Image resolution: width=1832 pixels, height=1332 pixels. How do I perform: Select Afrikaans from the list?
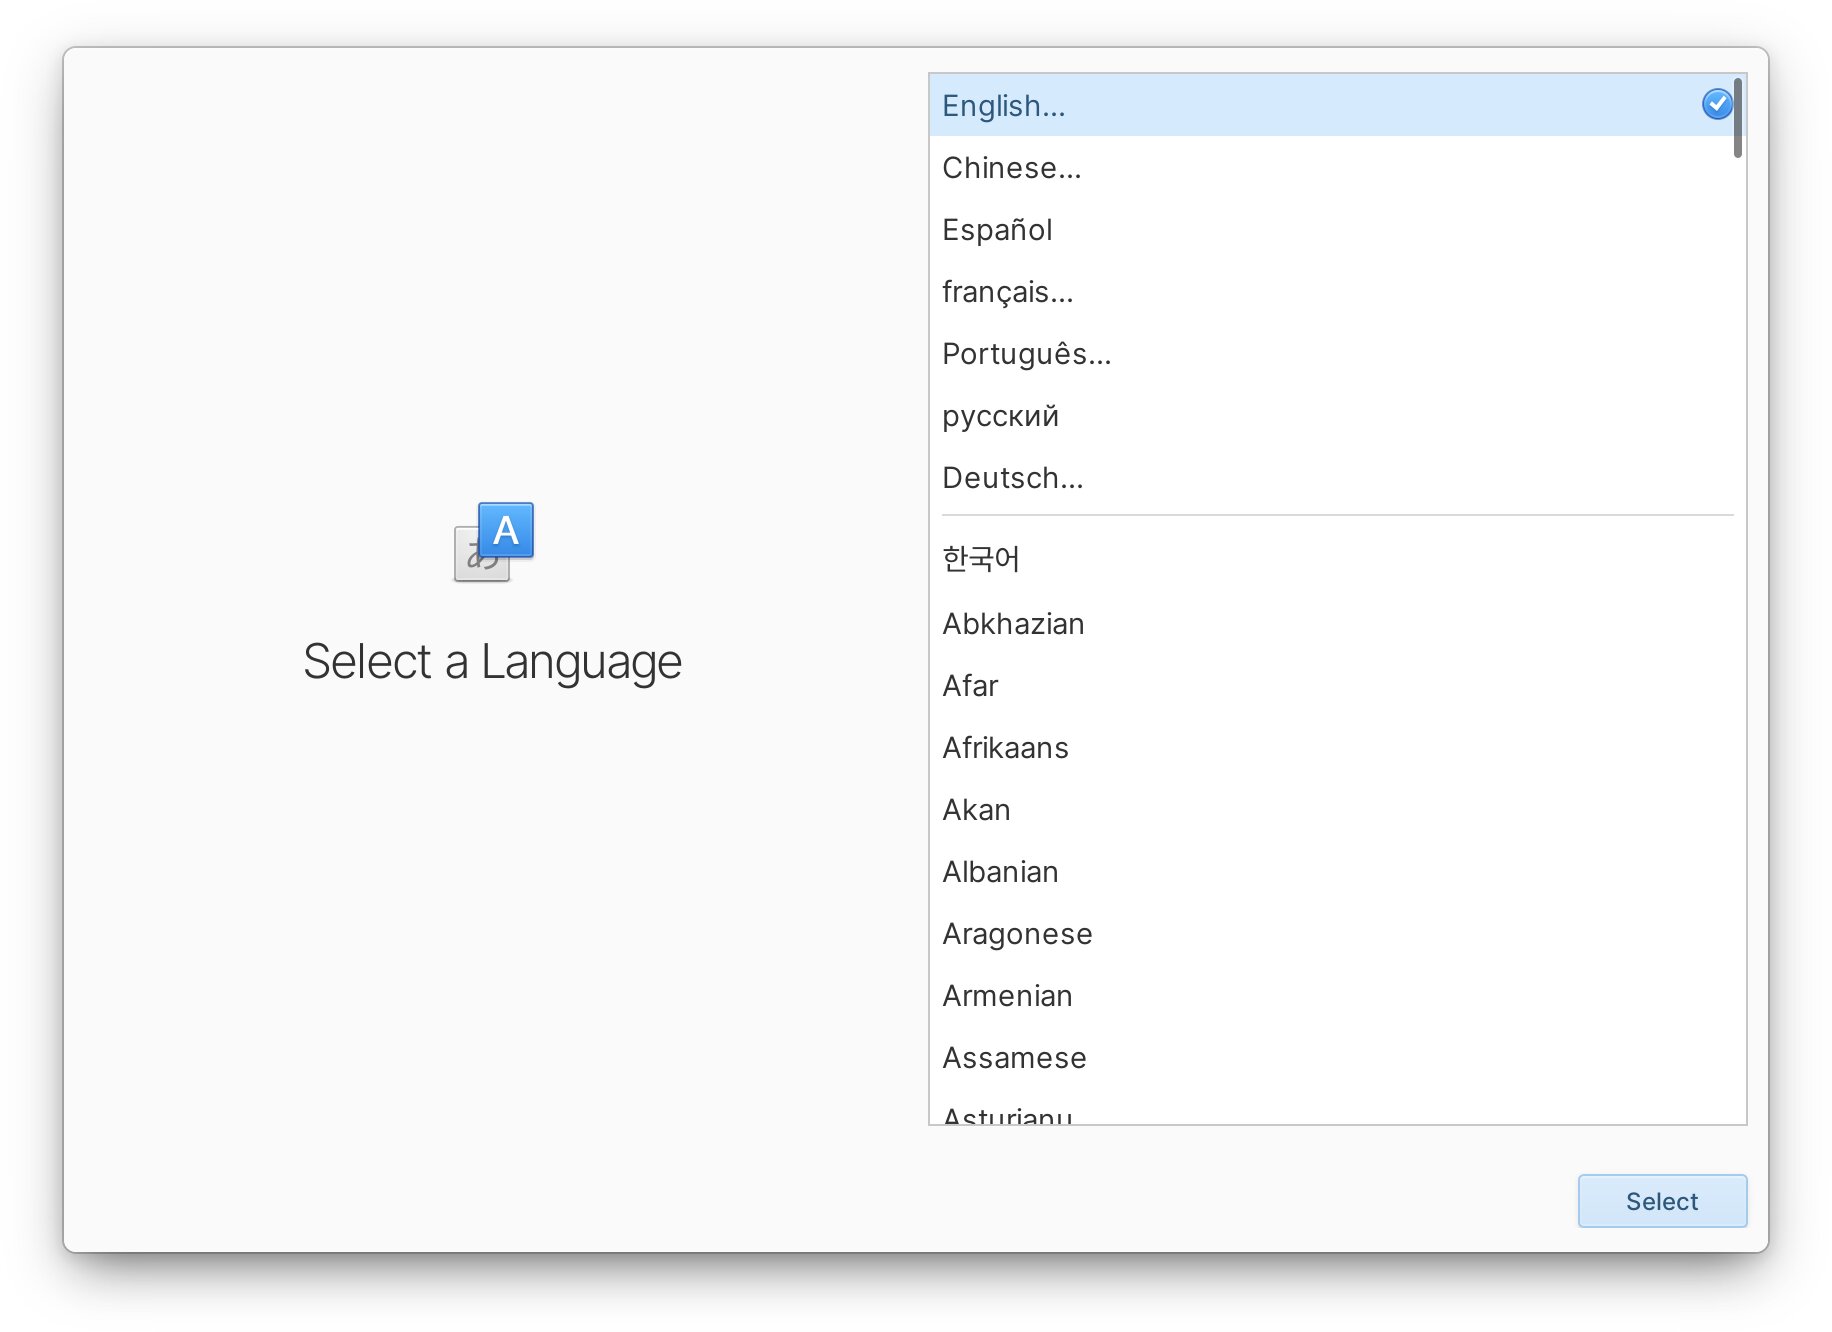tap(1005, 748)
